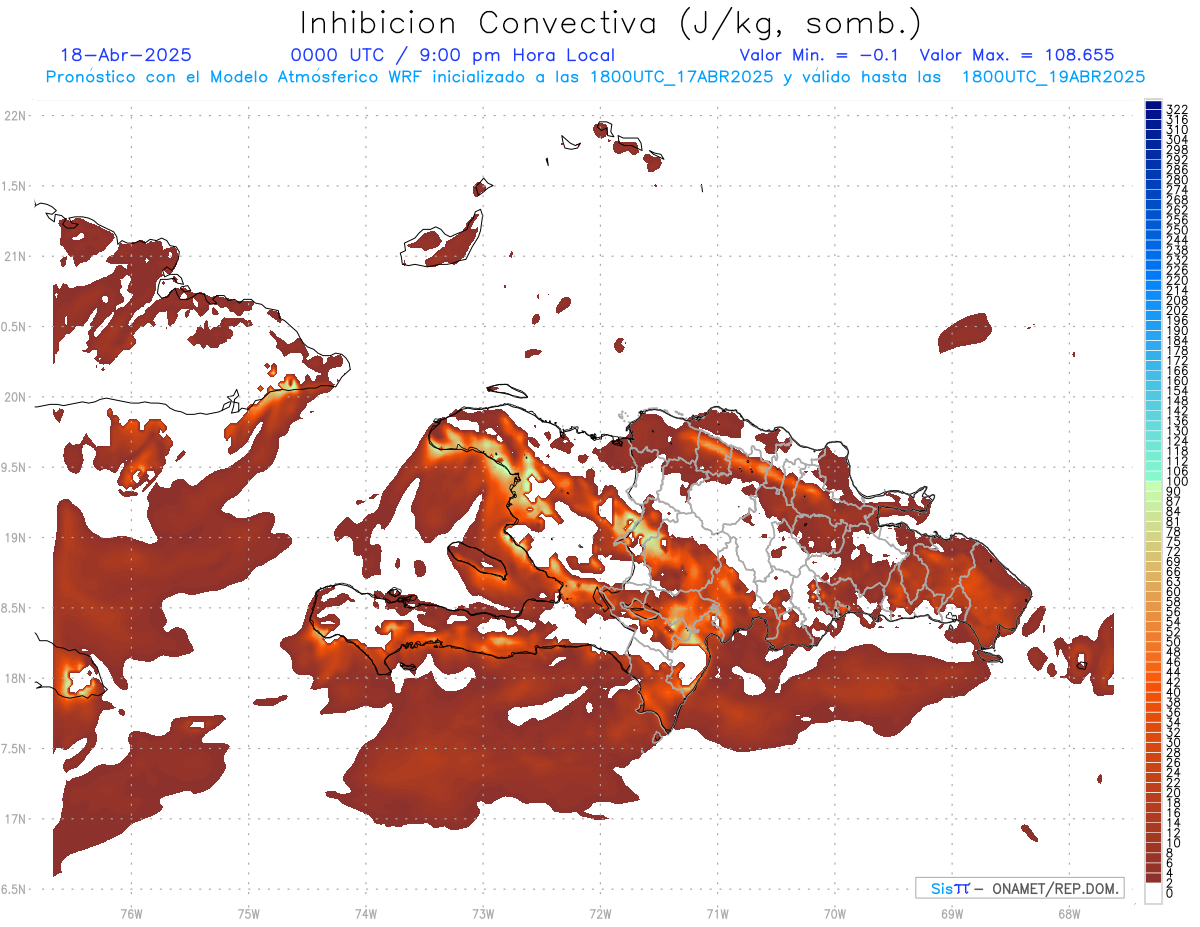
Task: Click the white swatch beside 0 on colorbar
Action: [x=1153, y=893]
